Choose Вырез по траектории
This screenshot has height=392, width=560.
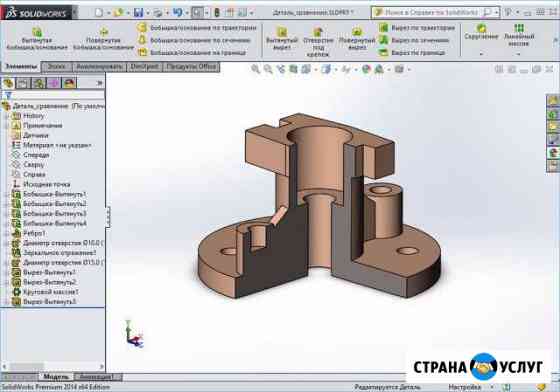click(x=417, y=28)
